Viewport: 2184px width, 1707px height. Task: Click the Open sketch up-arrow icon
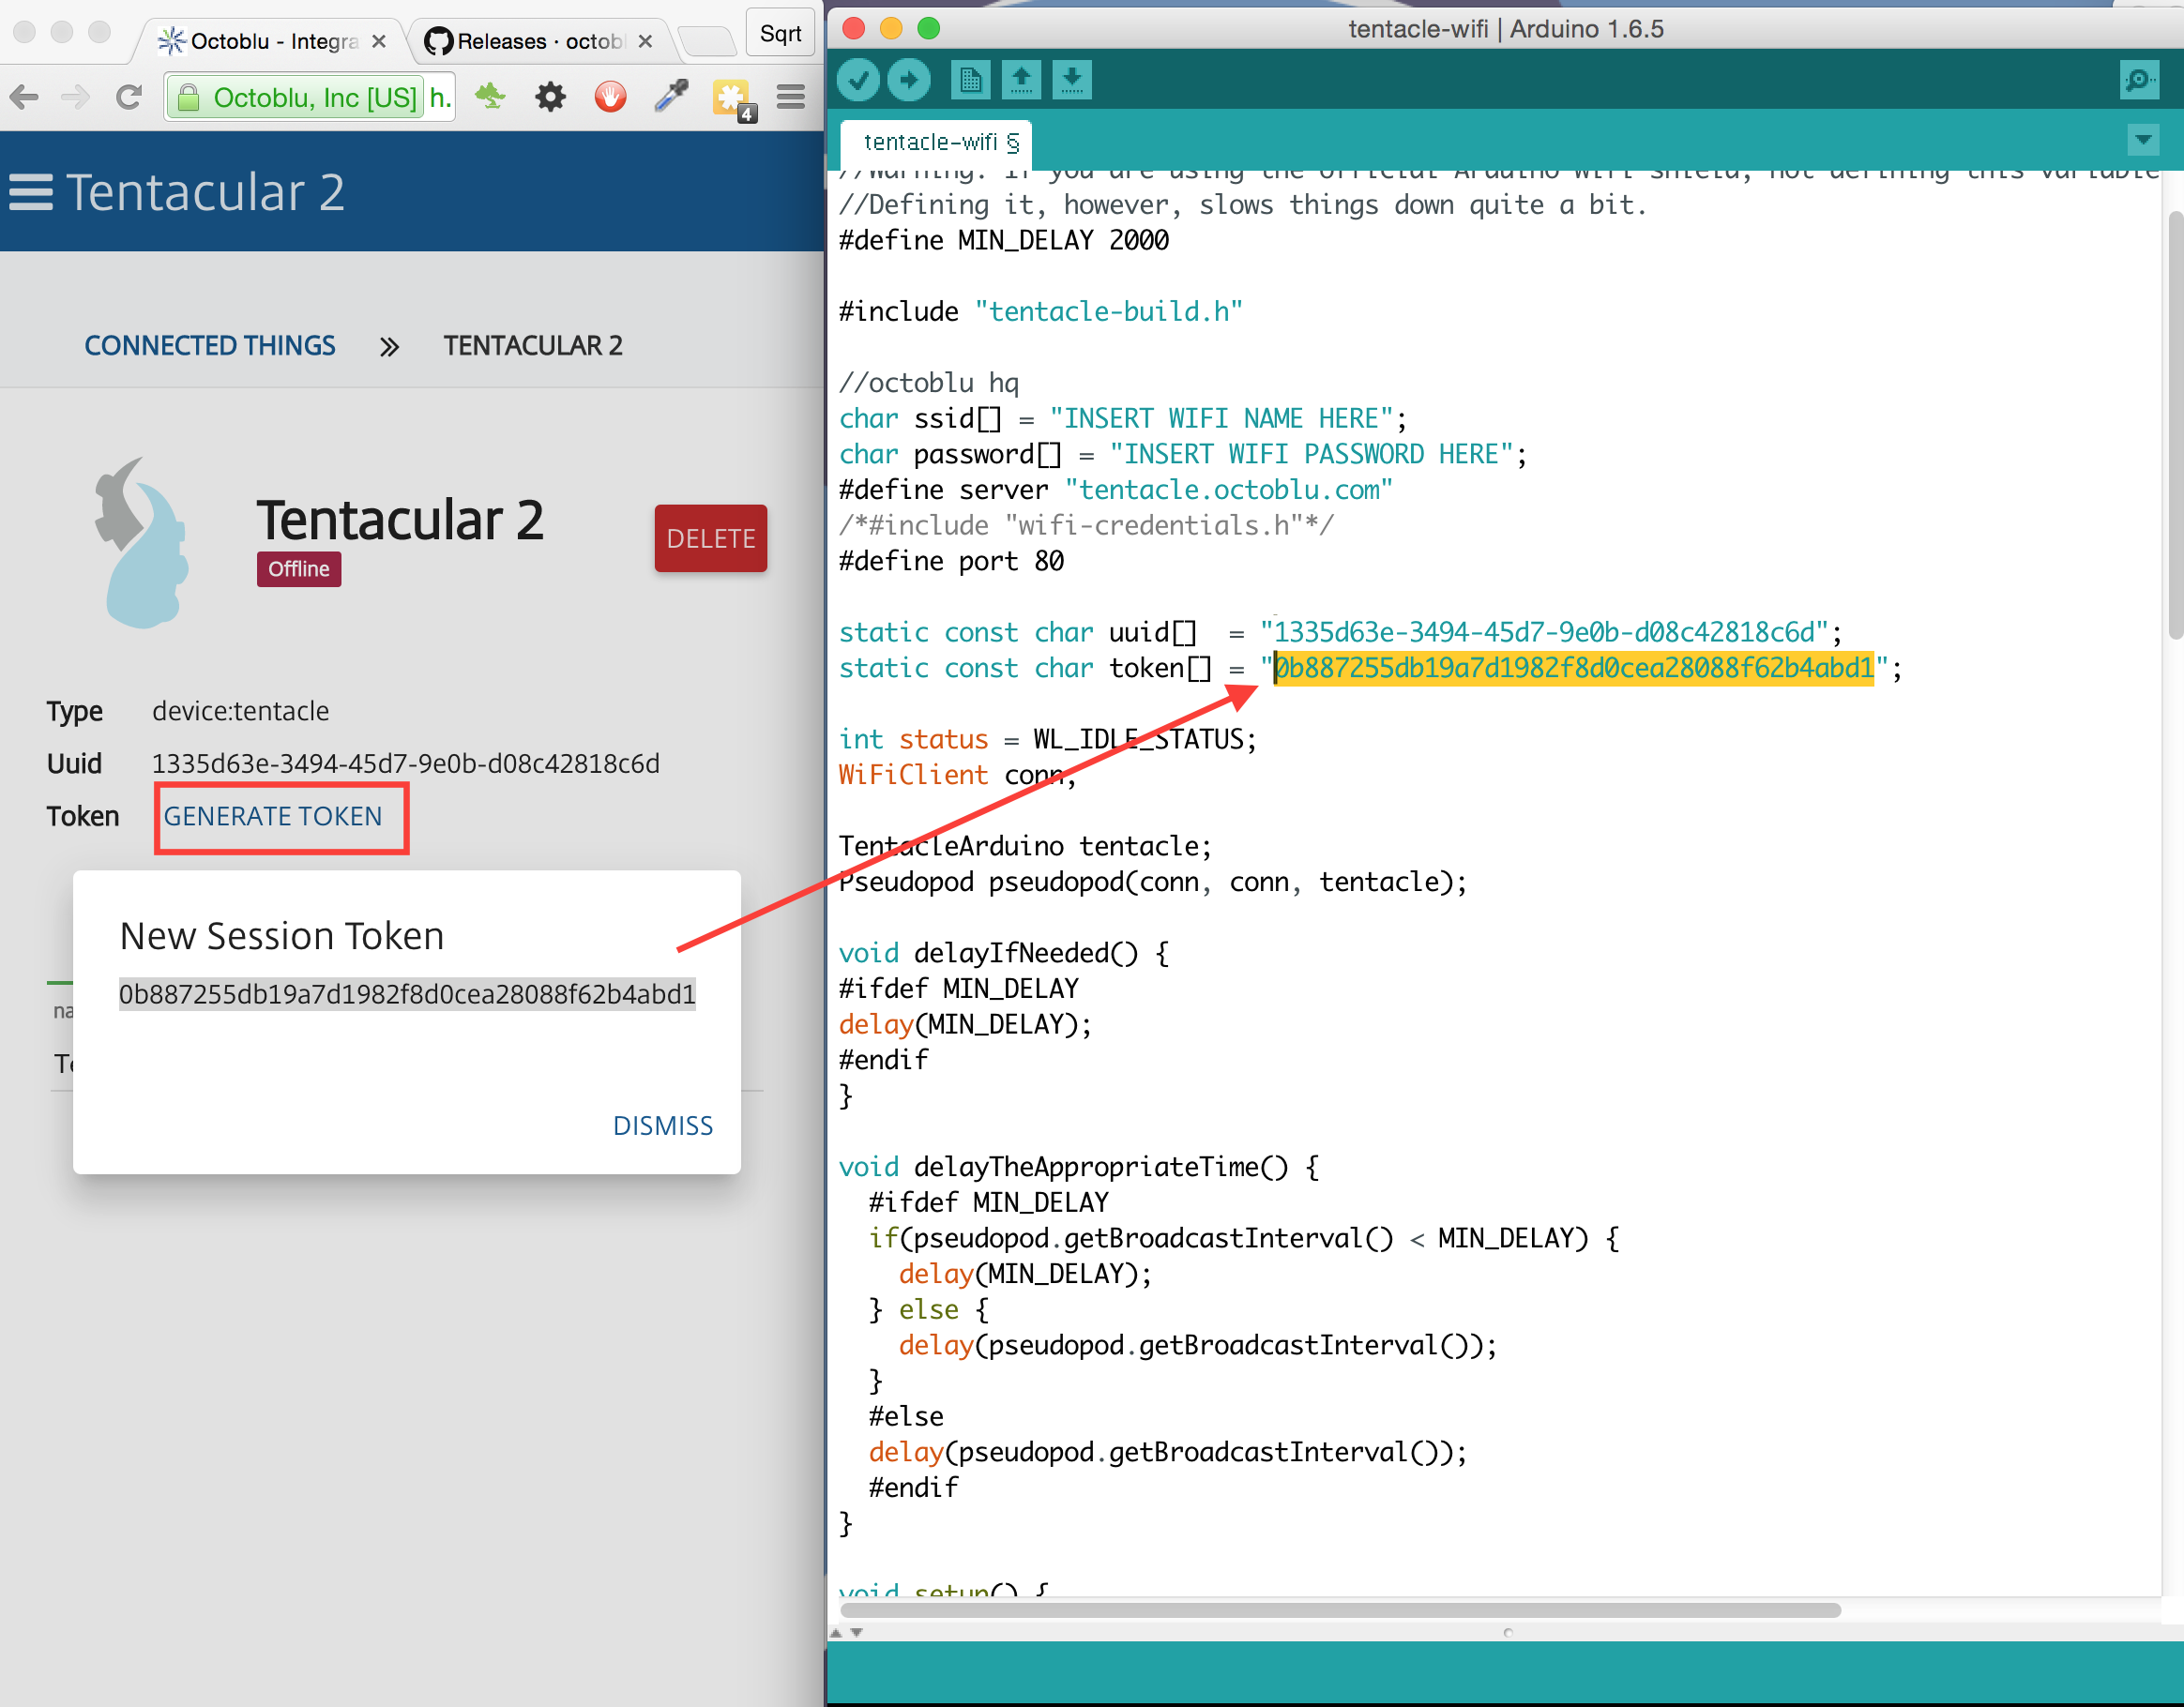tap(1020, 80)
